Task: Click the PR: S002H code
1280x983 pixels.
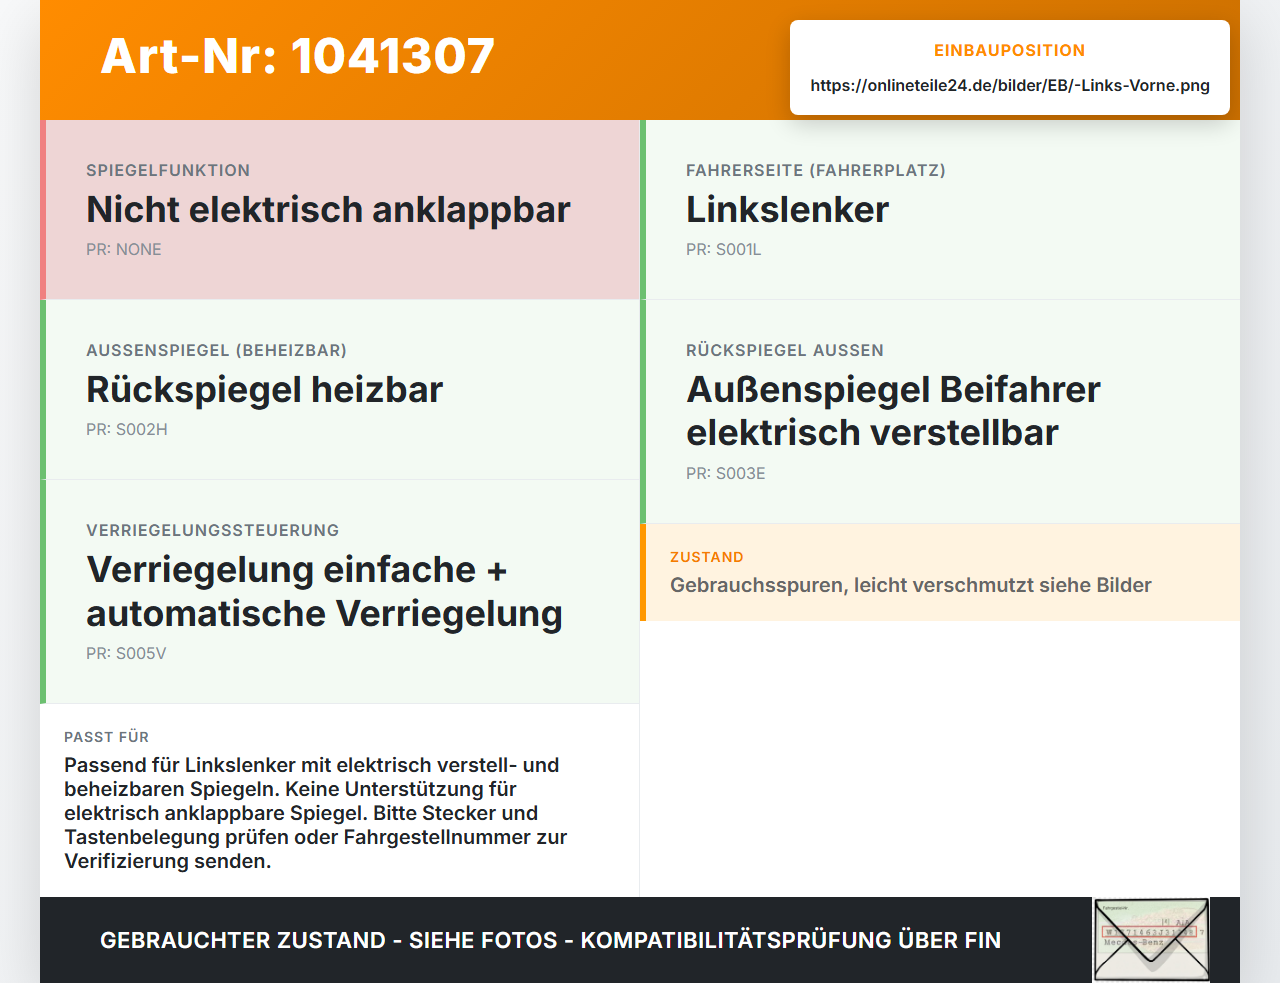Action: point(127,429)
